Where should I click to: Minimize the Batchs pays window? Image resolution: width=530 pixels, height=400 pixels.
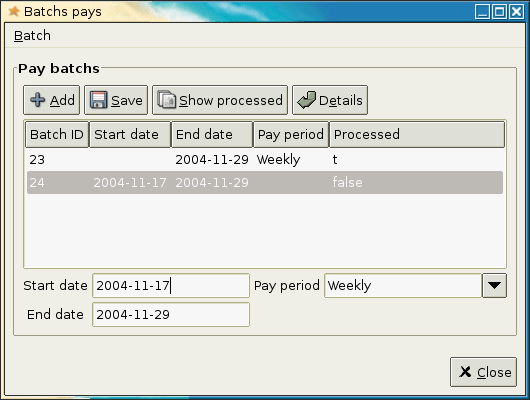[x=482, y=12]
